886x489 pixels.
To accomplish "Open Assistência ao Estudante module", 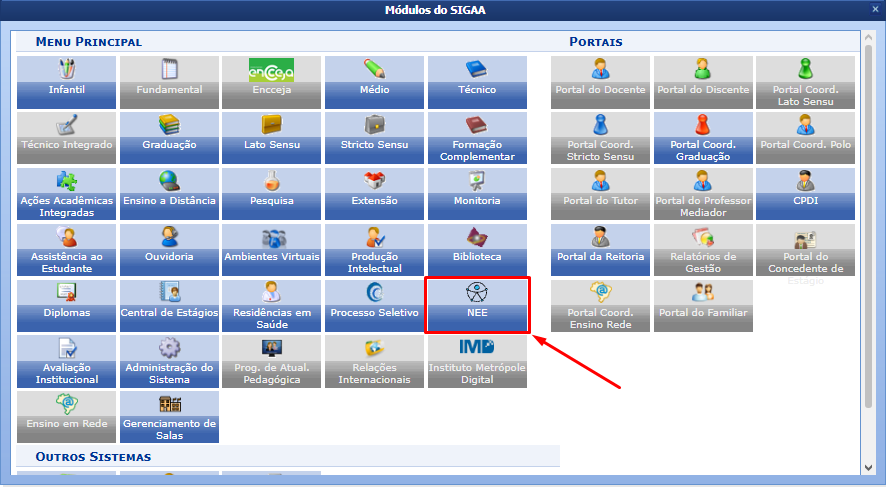I will 66,250.
